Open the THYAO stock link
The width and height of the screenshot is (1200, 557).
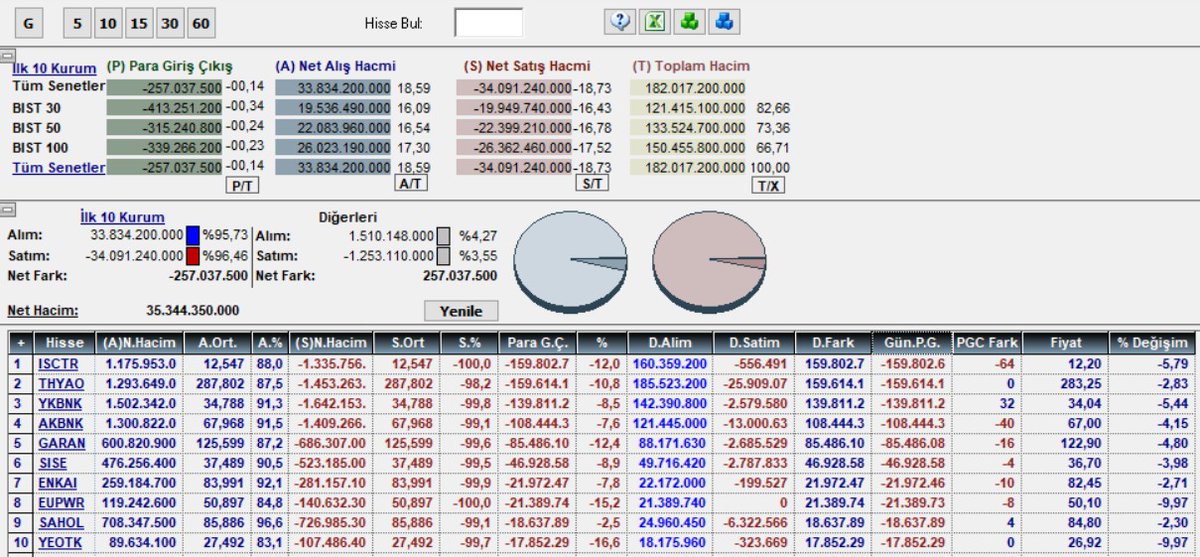click(61, 383)
